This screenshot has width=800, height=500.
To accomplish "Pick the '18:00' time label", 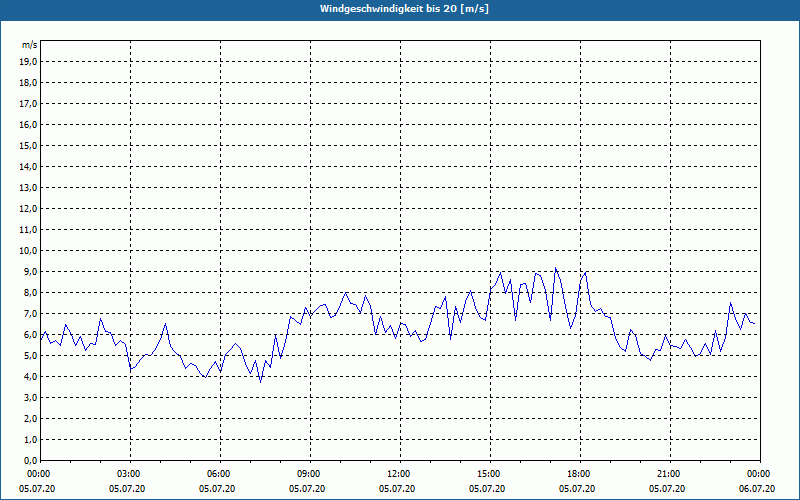I will coord(580,474).
